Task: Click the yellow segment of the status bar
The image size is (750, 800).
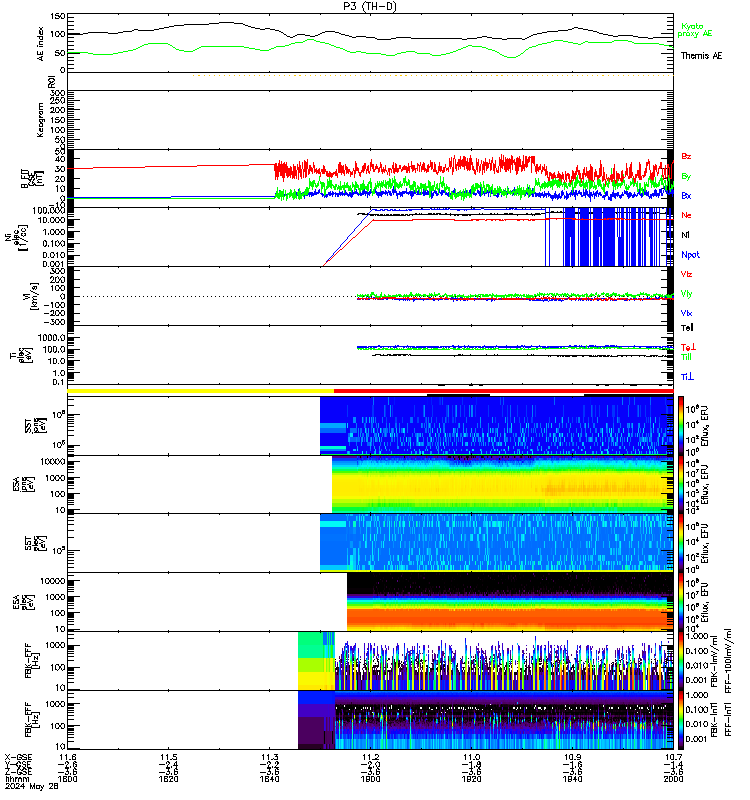Action: click(x=201, y=391)
